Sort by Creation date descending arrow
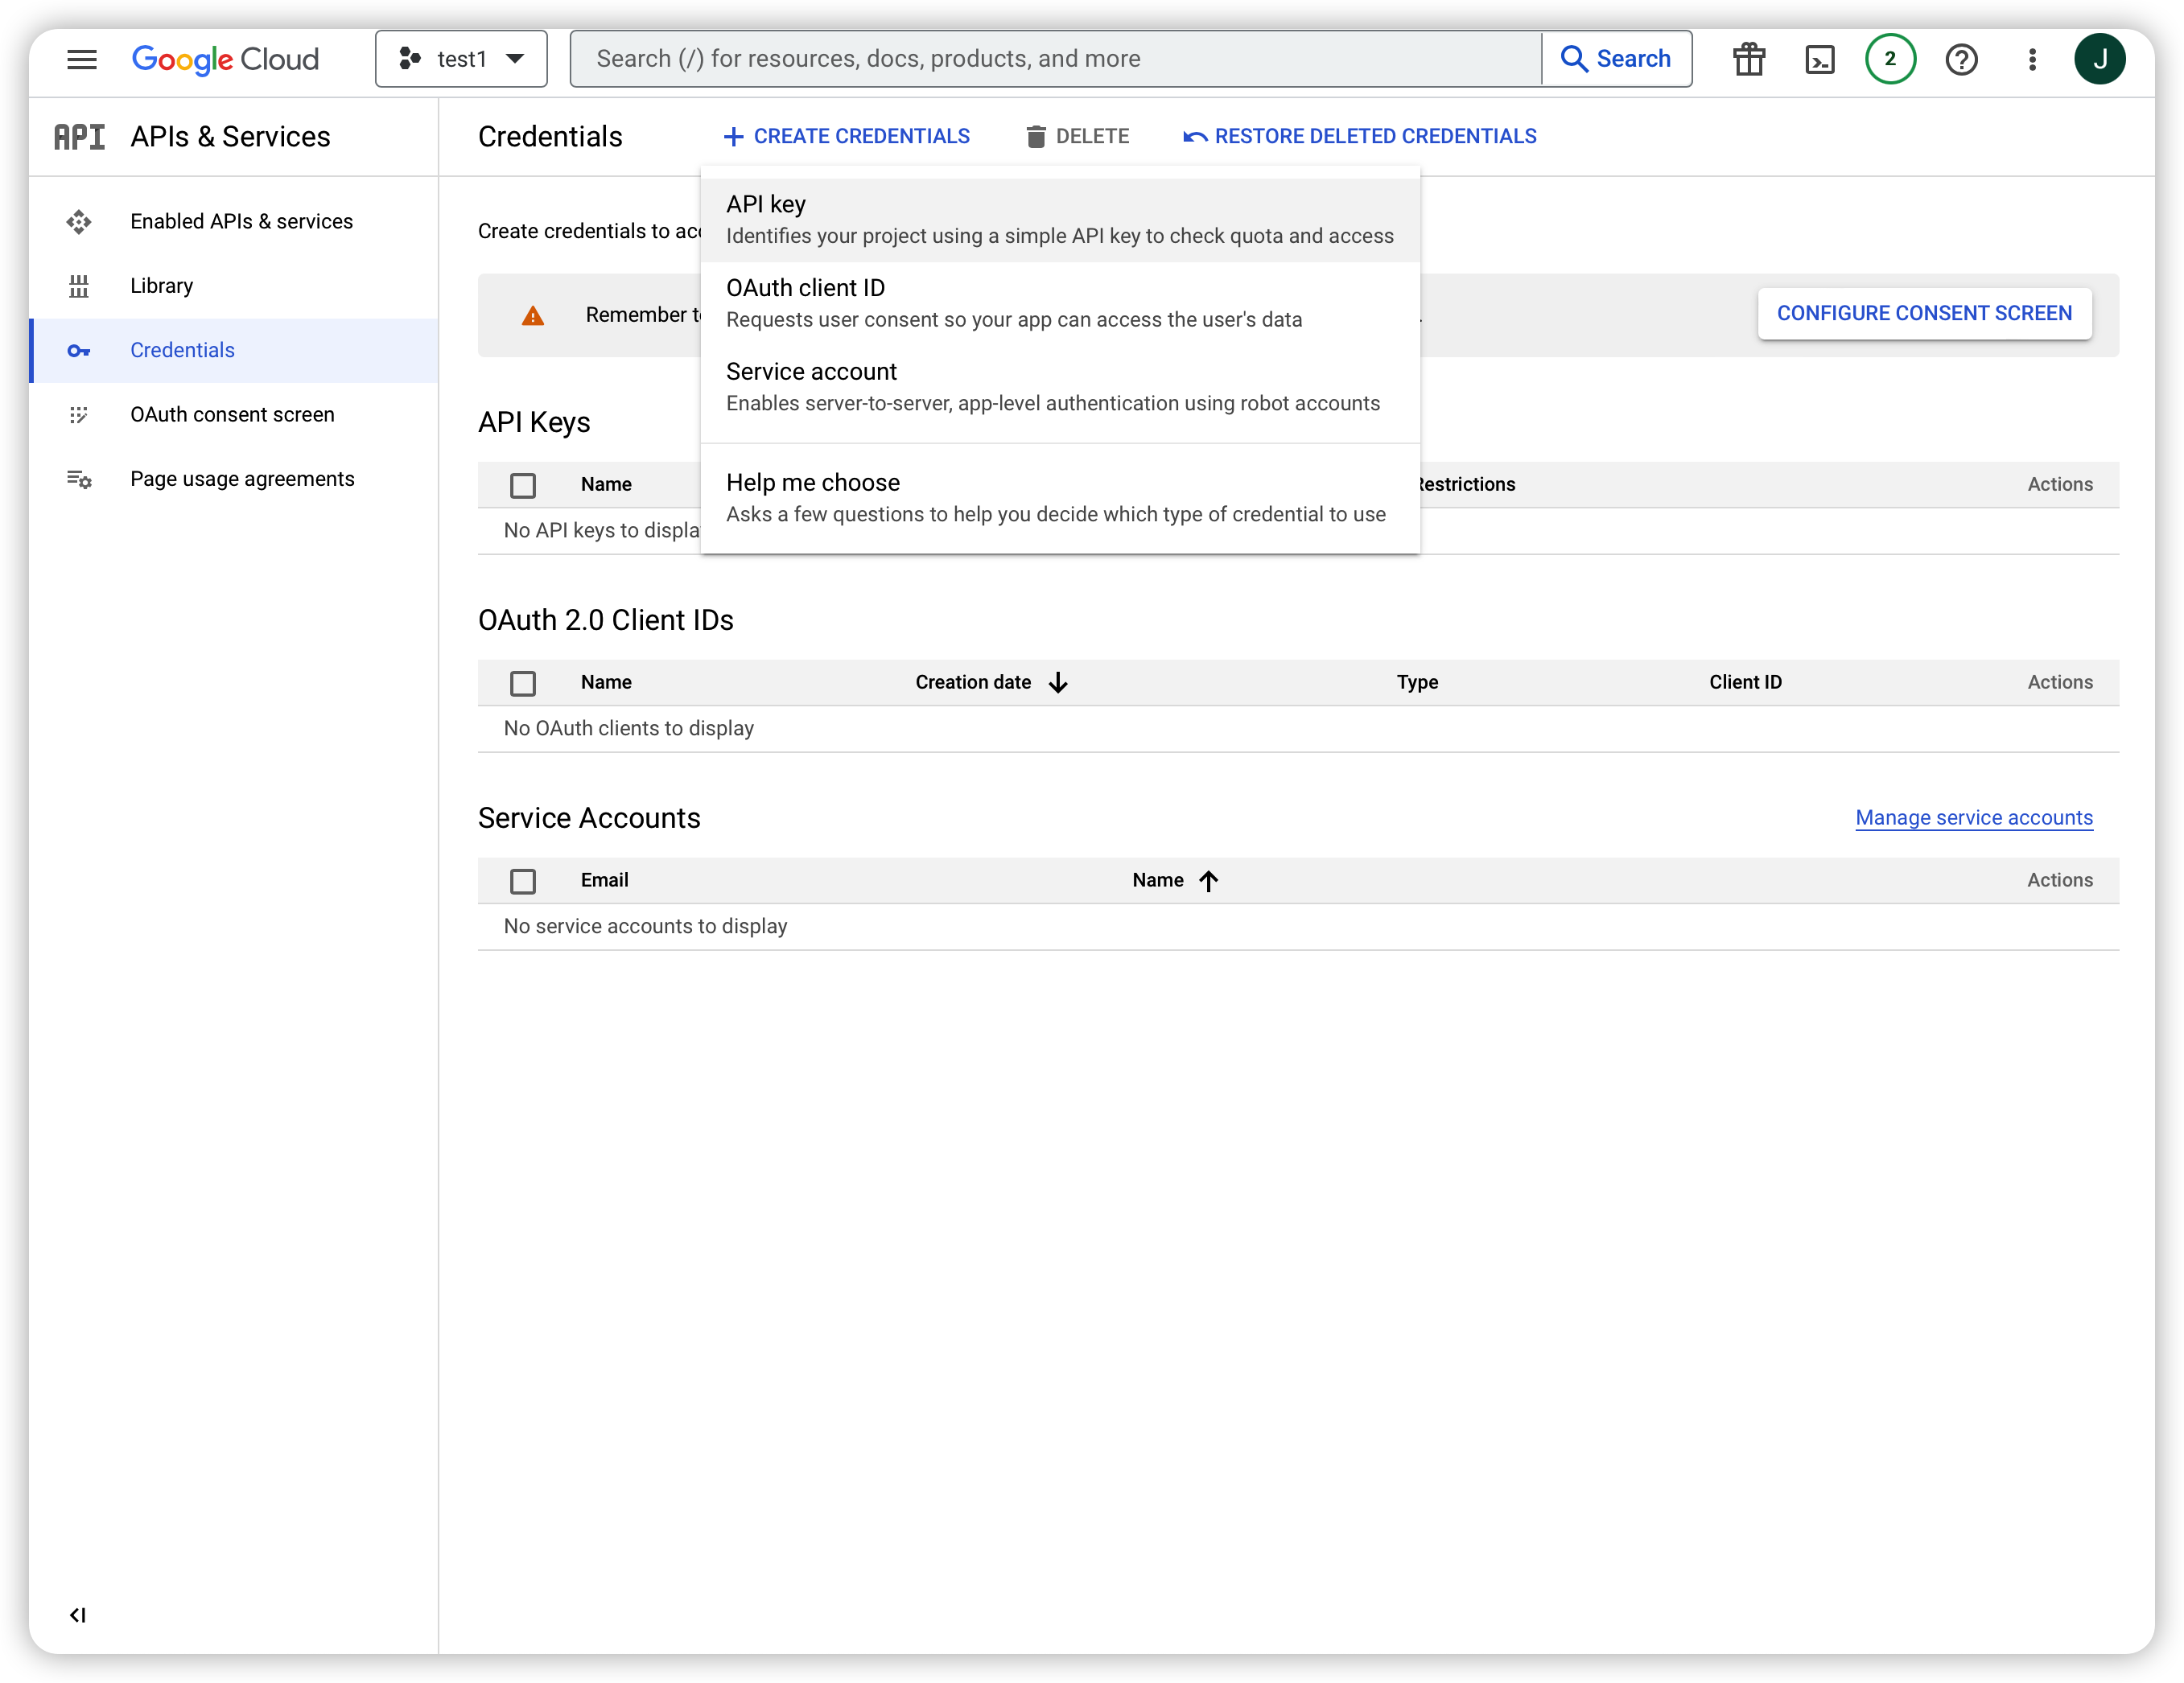This screenshot has height=1683, width=2184. pos(1058,683)
